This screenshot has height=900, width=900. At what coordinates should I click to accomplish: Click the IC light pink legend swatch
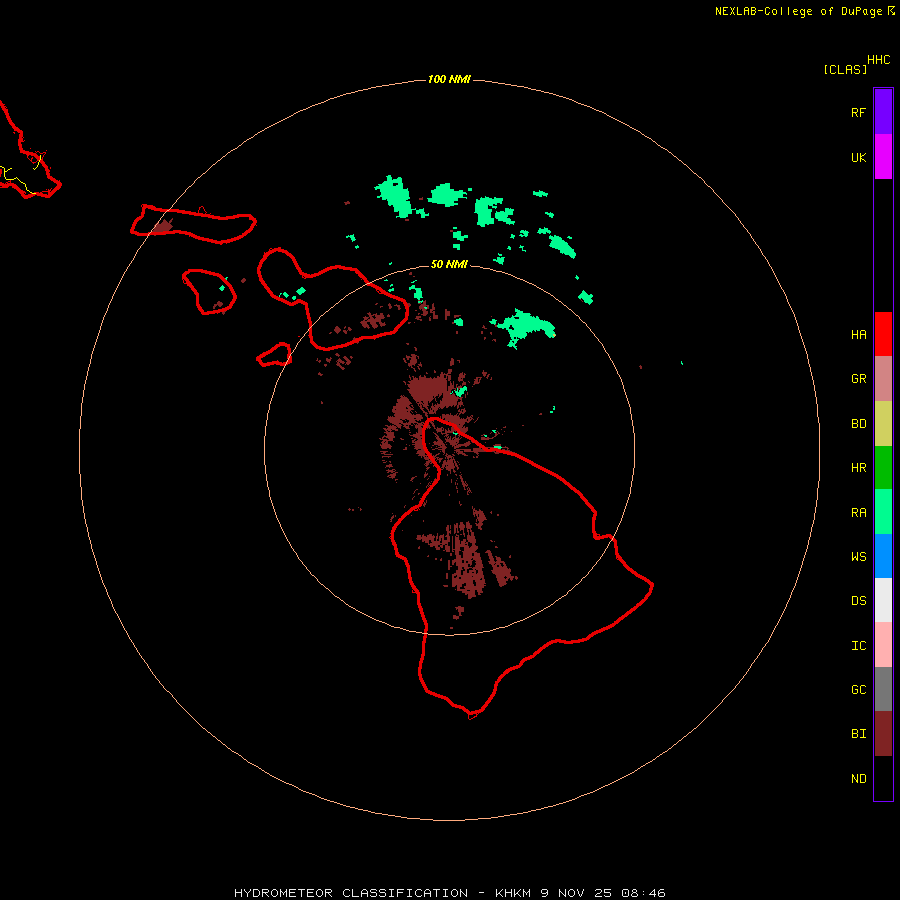pyautogui.click(x=883, y=645)
